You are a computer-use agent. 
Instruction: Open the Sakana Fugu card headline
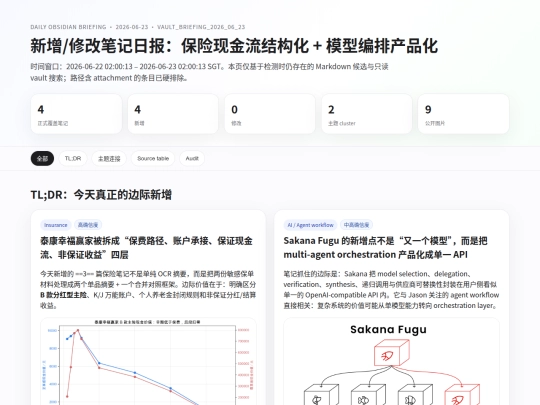tap(385, 248)
